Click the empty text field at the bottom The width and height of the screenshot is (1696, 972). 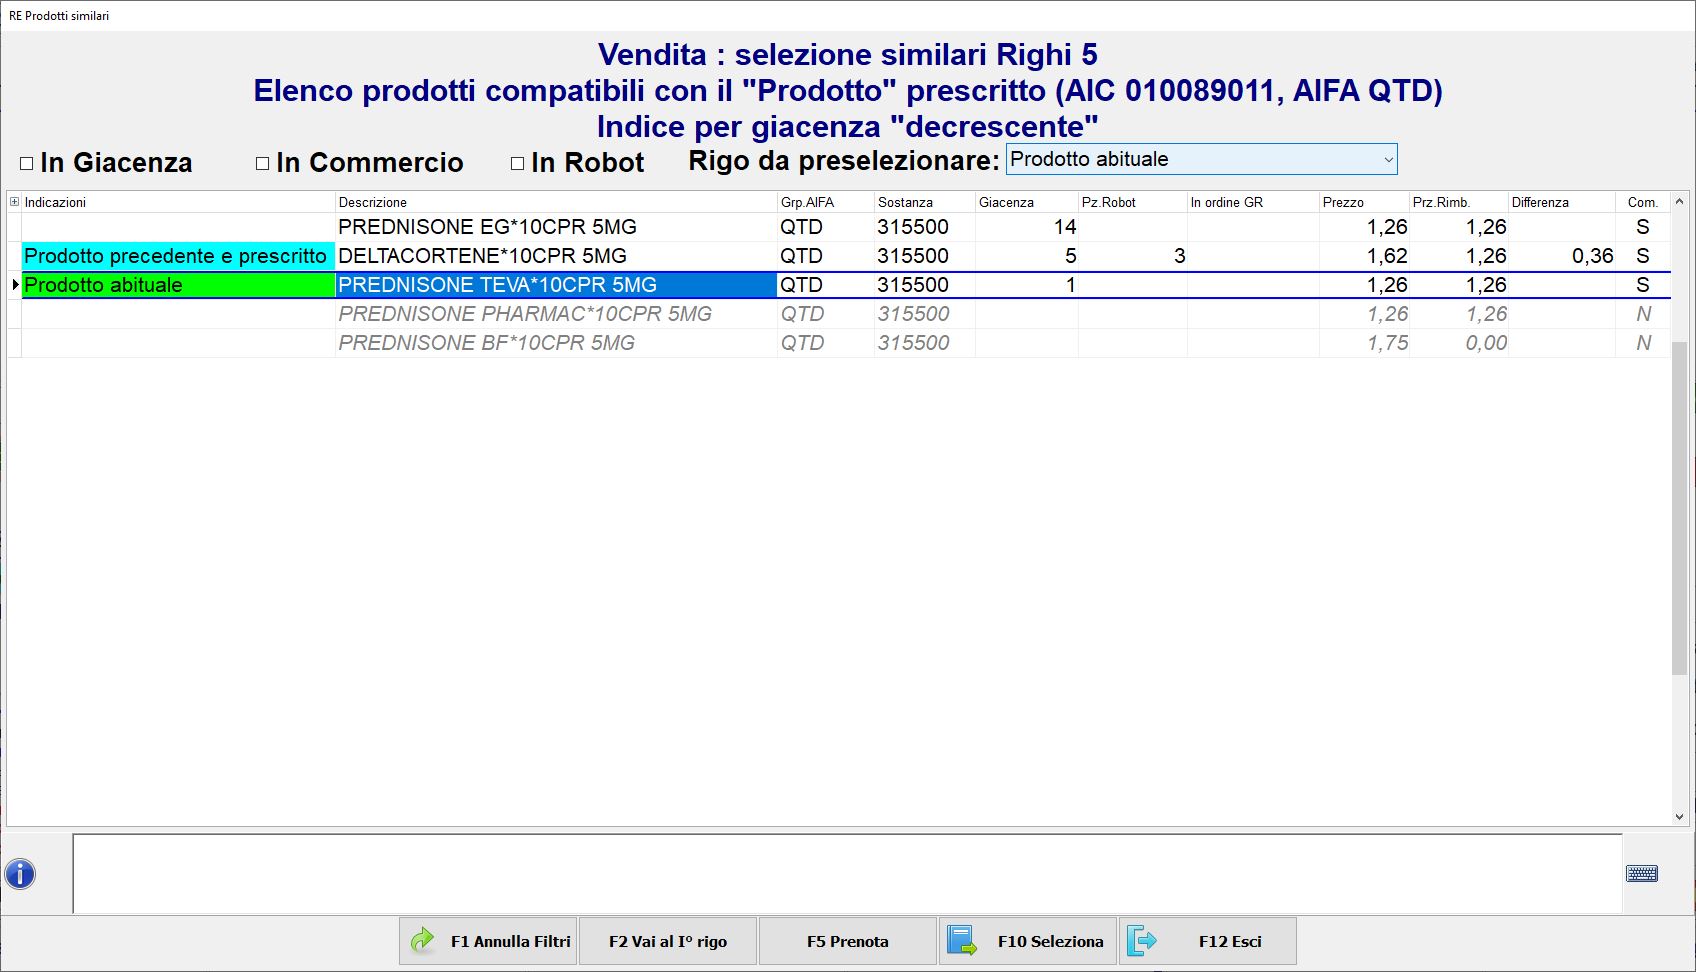[846, 874]
